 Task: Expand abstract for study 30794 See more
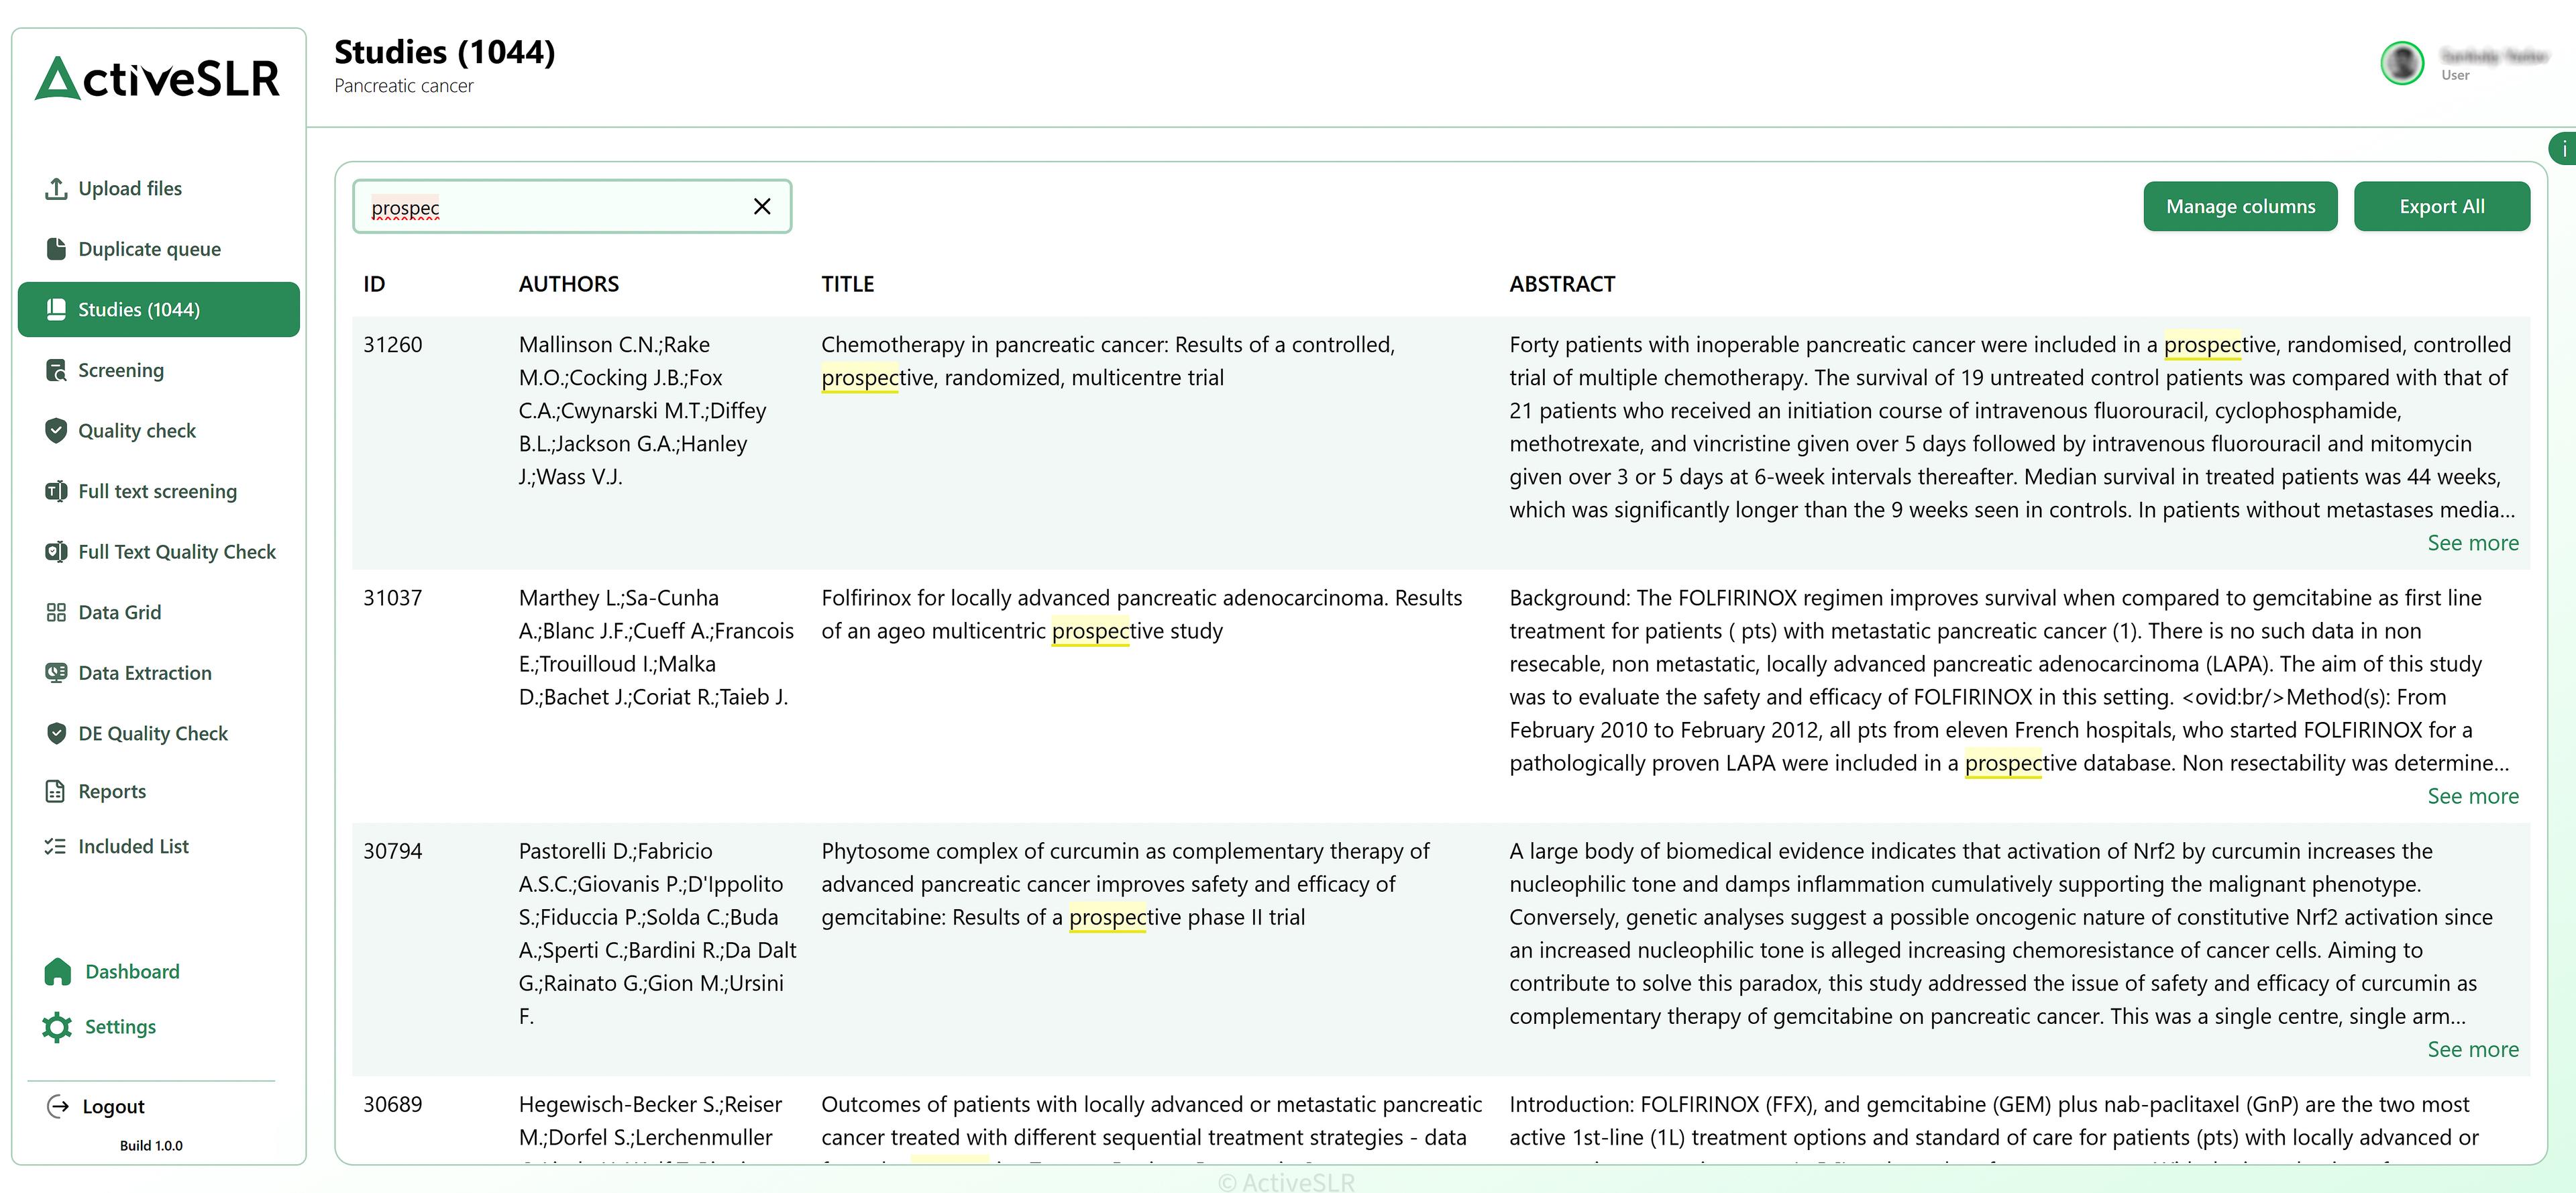click(2473, 1049)
